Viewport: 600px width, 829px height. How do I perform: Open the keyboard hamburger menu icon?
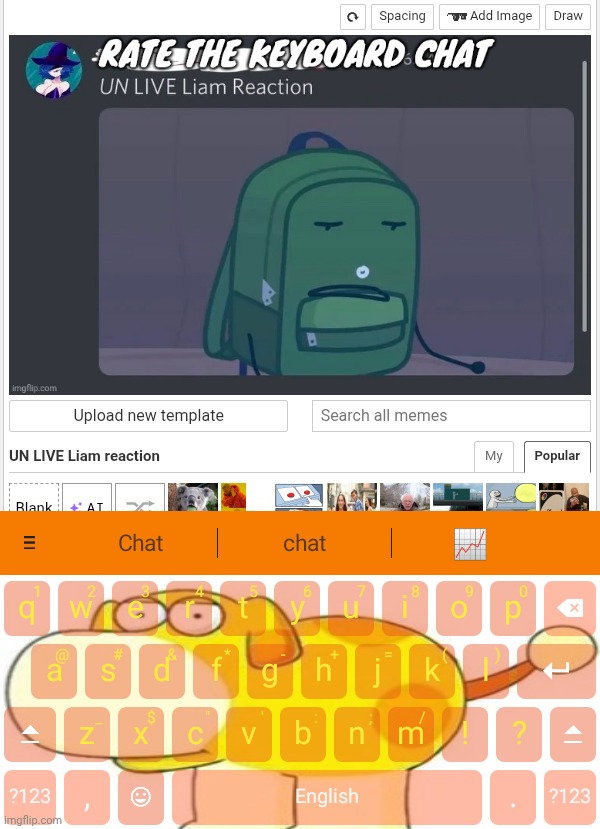coord(30,543)
